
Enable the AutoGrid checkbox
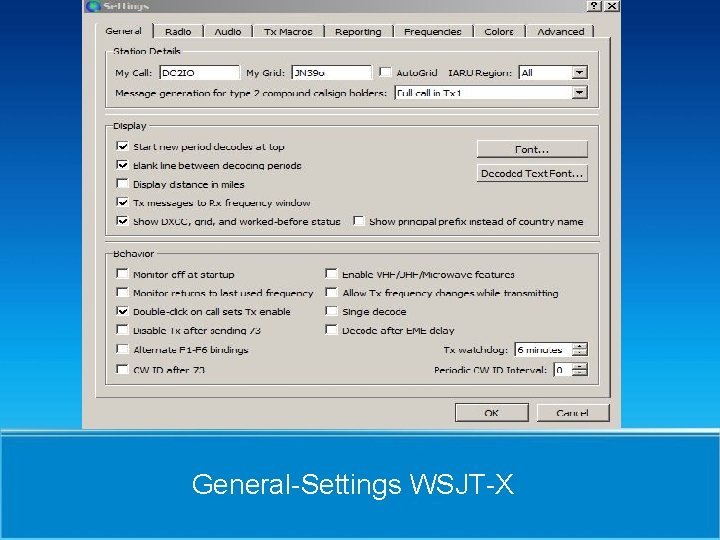coord(385,72)
